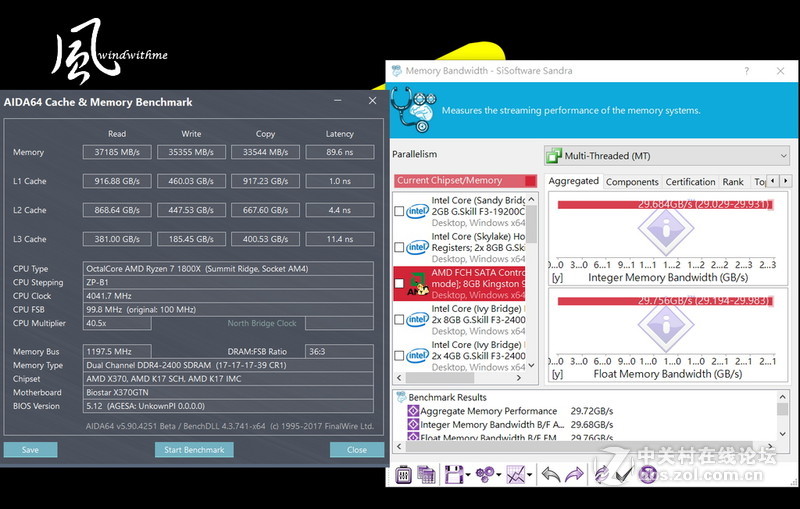Click reference list horizontal scrollbar thumb
This screenshot has width=800, height=509.
pos(440,378)
